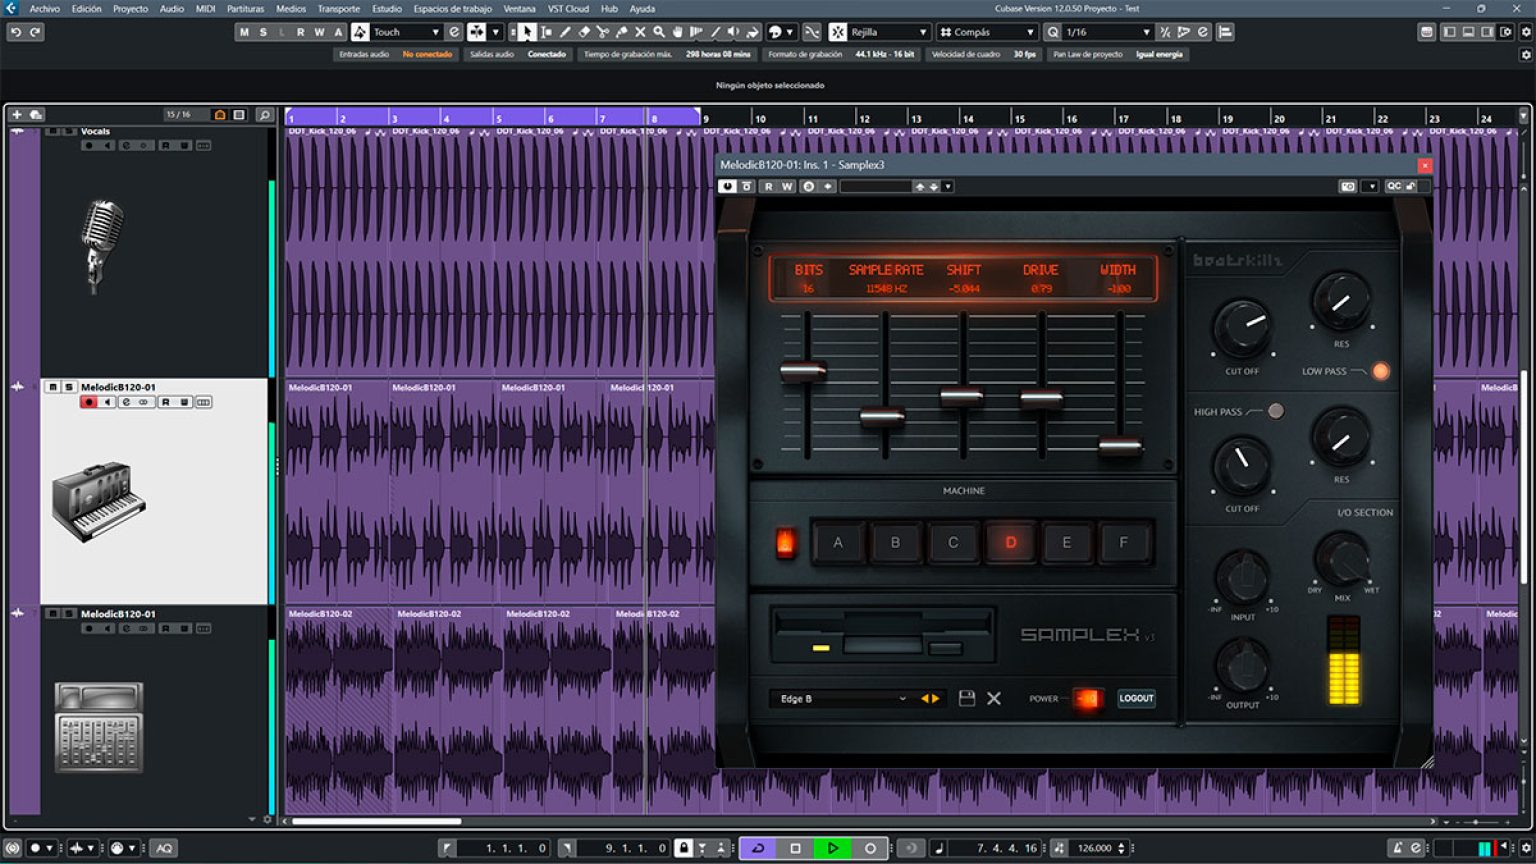Select the Draw pencil tool

pos(565,32)
